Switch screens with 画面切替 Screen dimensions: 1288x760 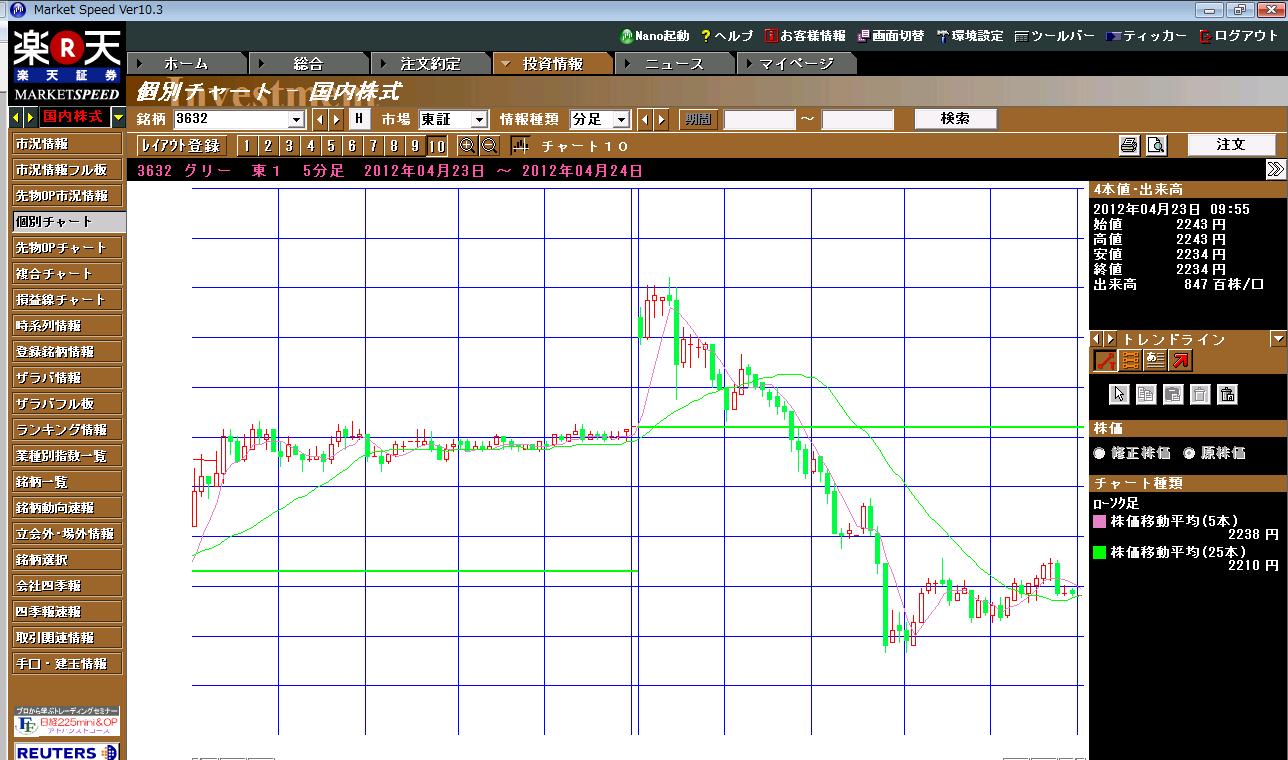890,36
